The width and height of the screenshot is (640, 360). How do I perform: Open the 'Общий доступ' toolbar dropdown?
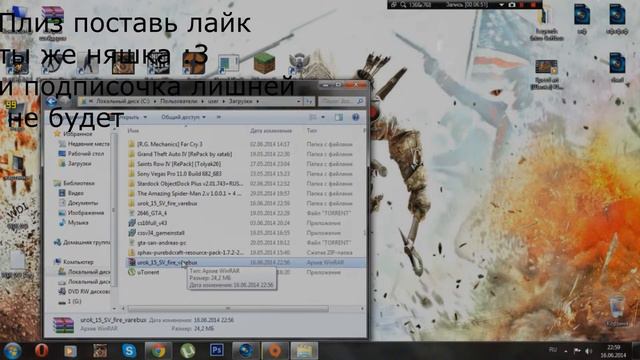(183, 117)
